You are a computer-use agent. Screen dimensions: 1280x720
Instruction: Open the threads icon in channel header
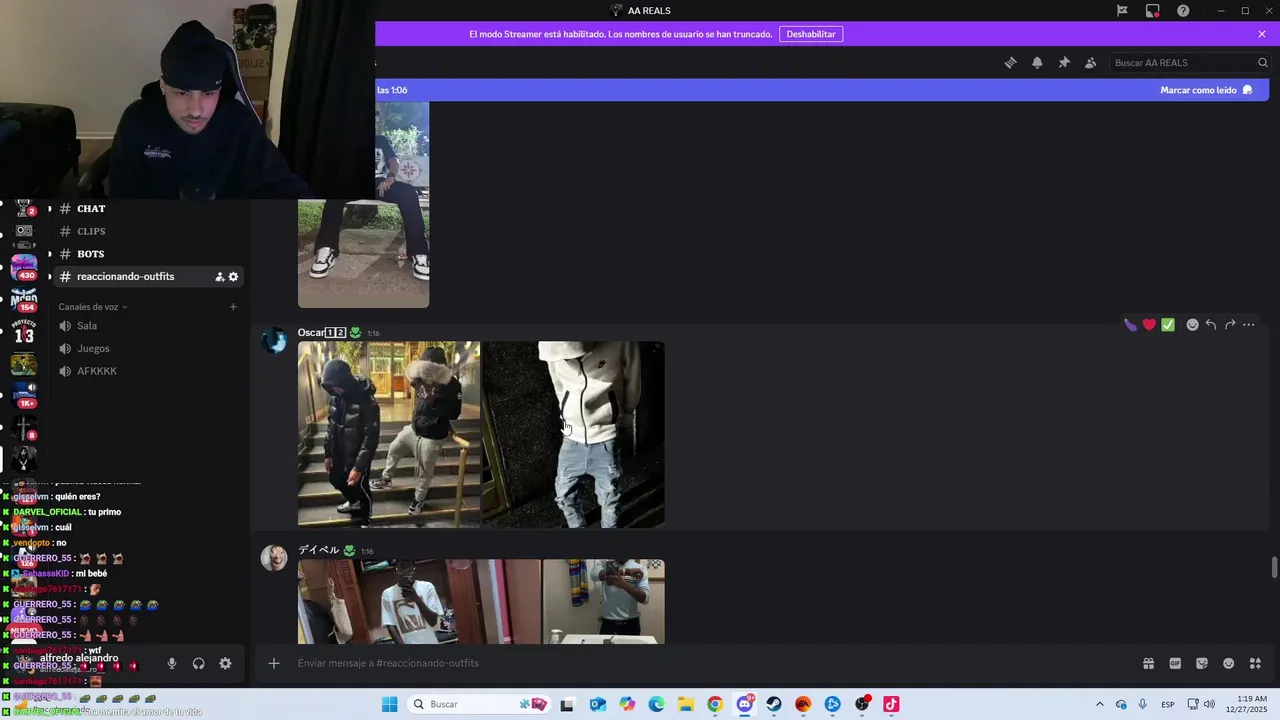pos(1010,62)
